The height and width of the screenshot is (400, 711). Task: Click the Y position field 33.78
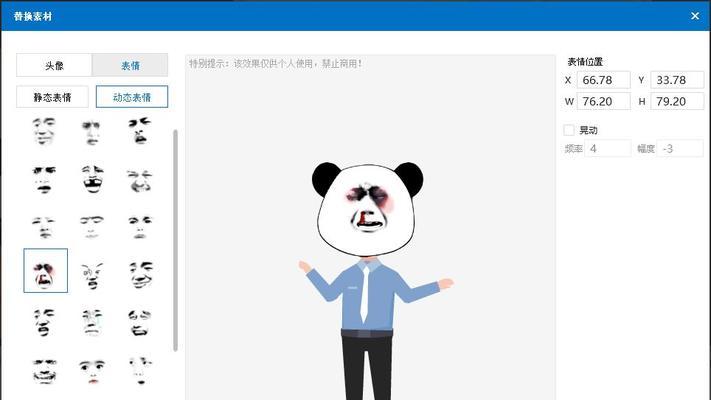tap(677, 80)
